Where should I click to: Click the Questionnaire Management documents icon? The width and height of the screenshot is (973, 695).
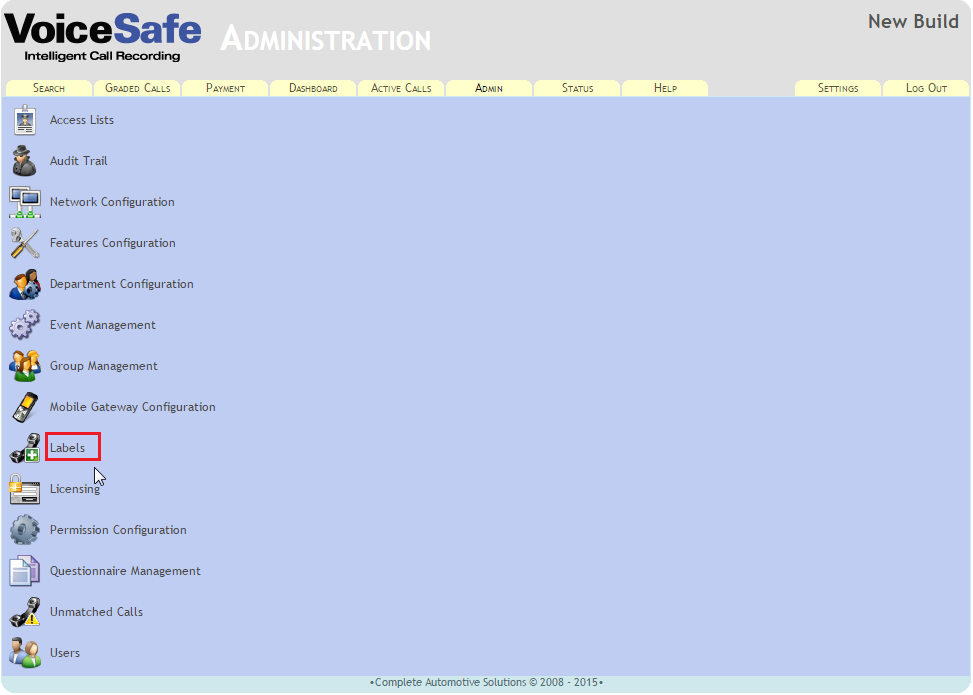25,570
